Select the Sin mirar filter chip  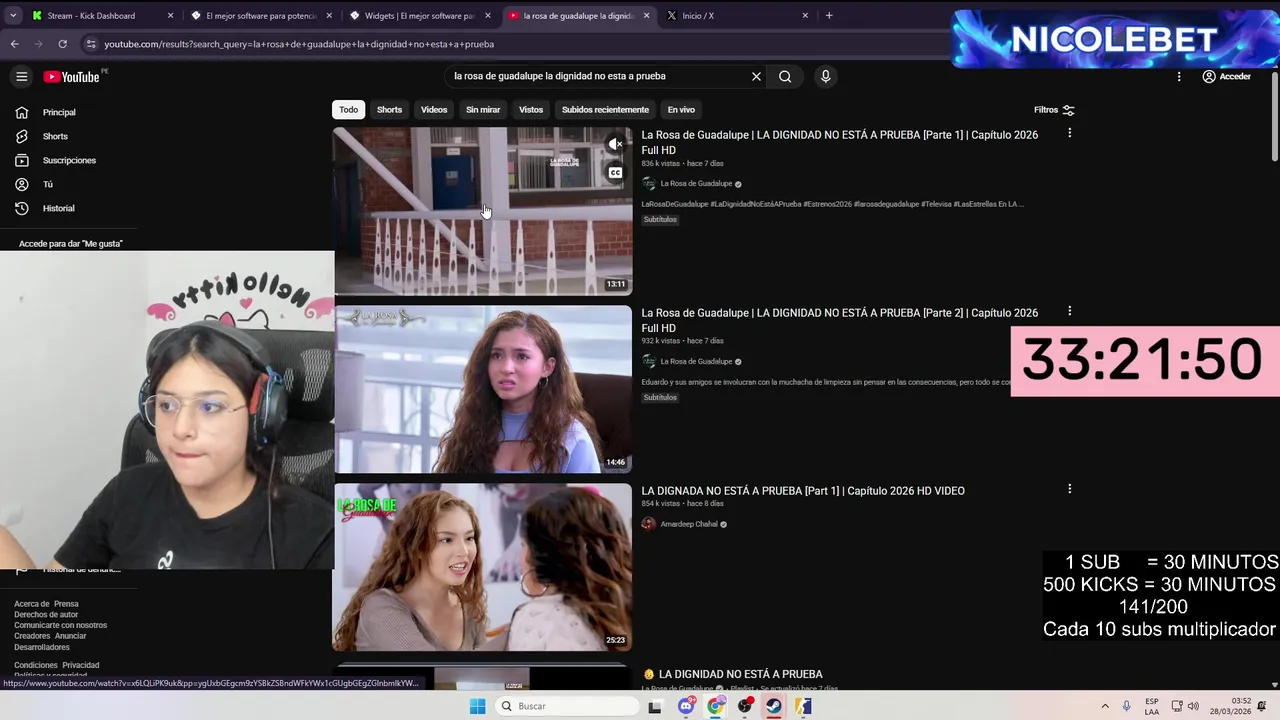[483, 109]
